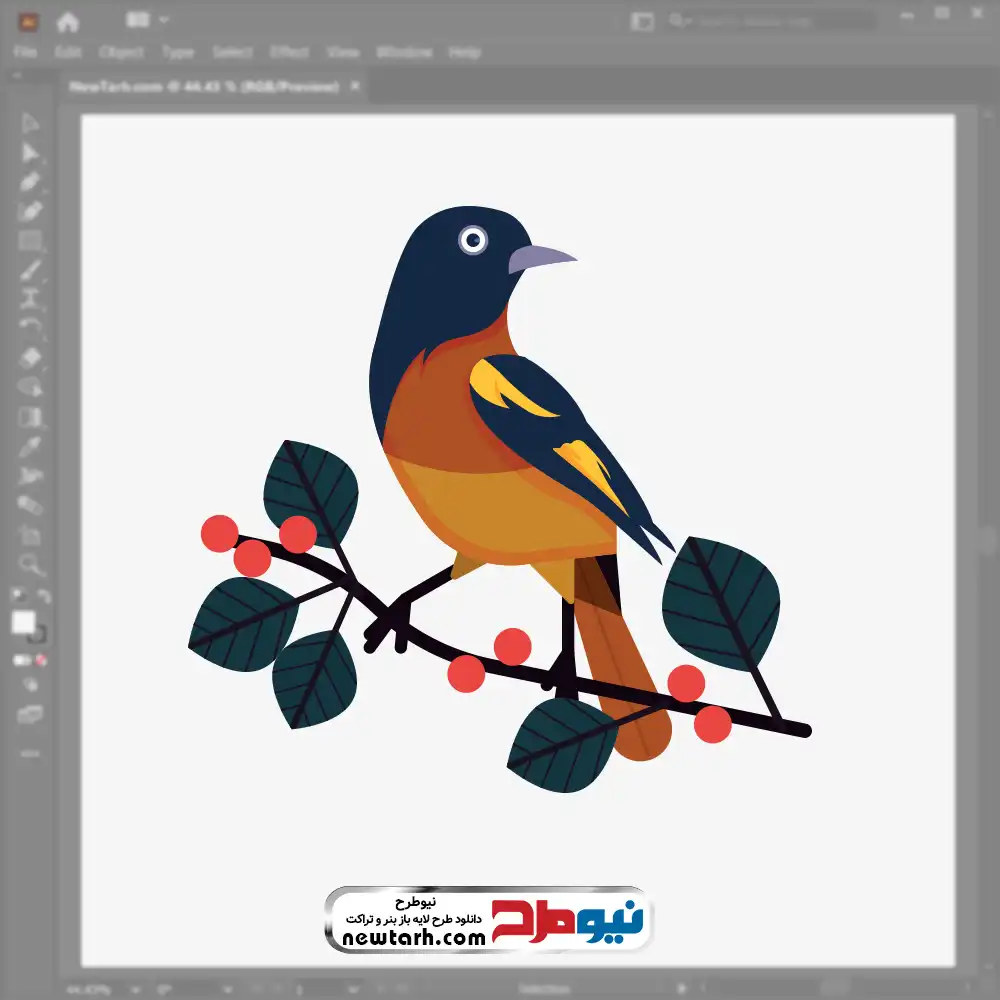Click the white Fill color swatch

pos(23,623)
